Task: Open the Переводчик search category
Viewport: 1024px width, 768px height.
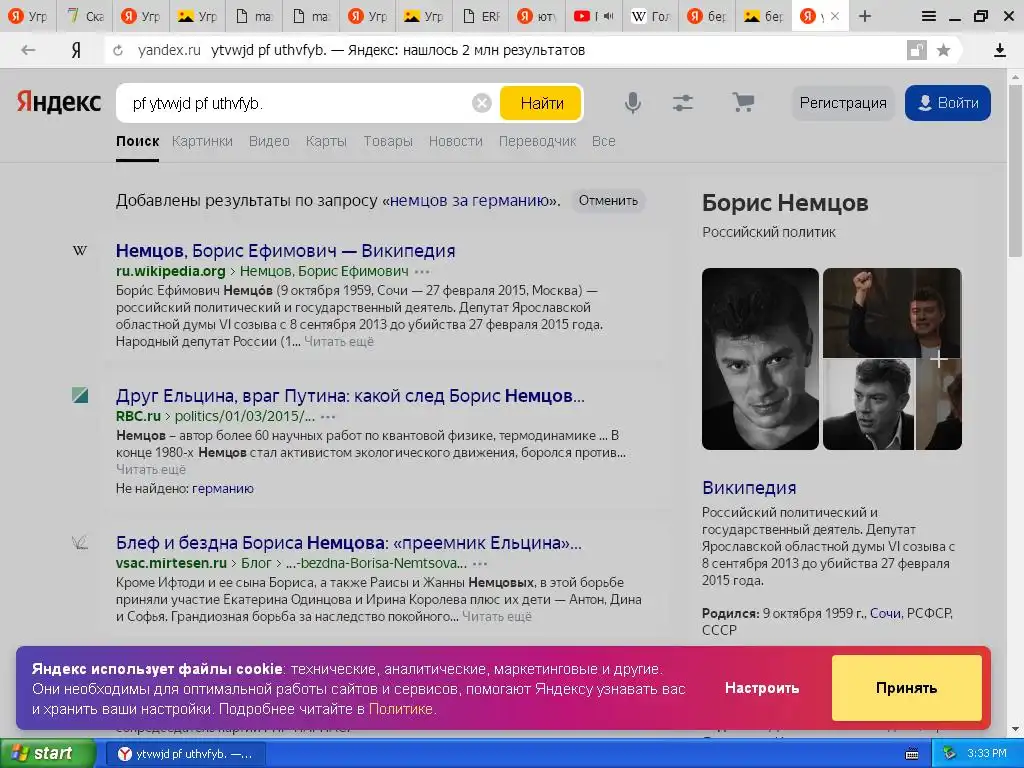Action: (537, 141)
